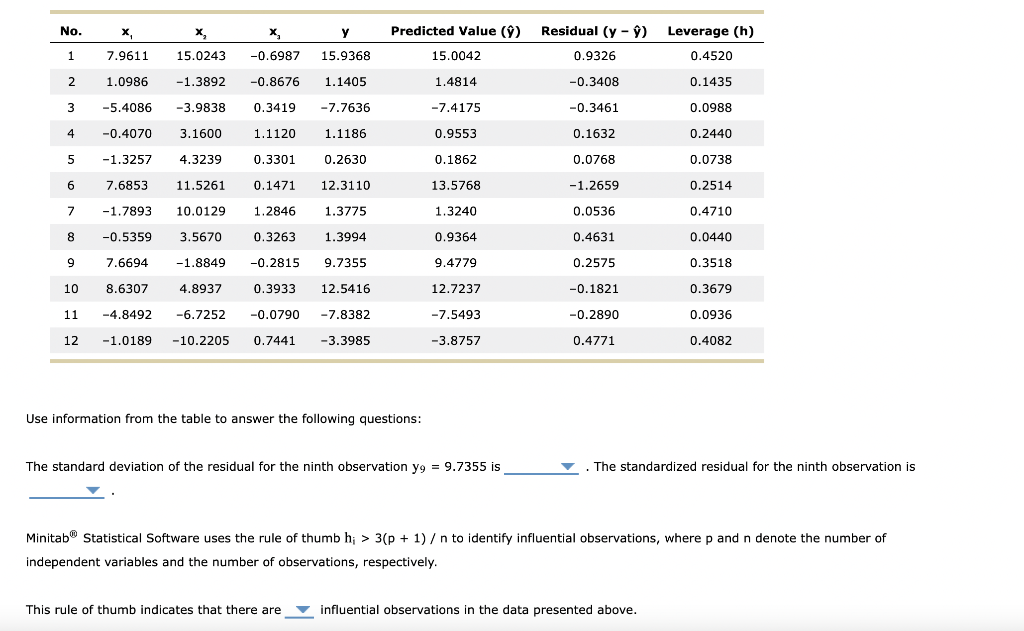The width and height of the screenshot is (1024, 631).
Task: Click the triangle next to influential observations text
Action: [300, 610]
